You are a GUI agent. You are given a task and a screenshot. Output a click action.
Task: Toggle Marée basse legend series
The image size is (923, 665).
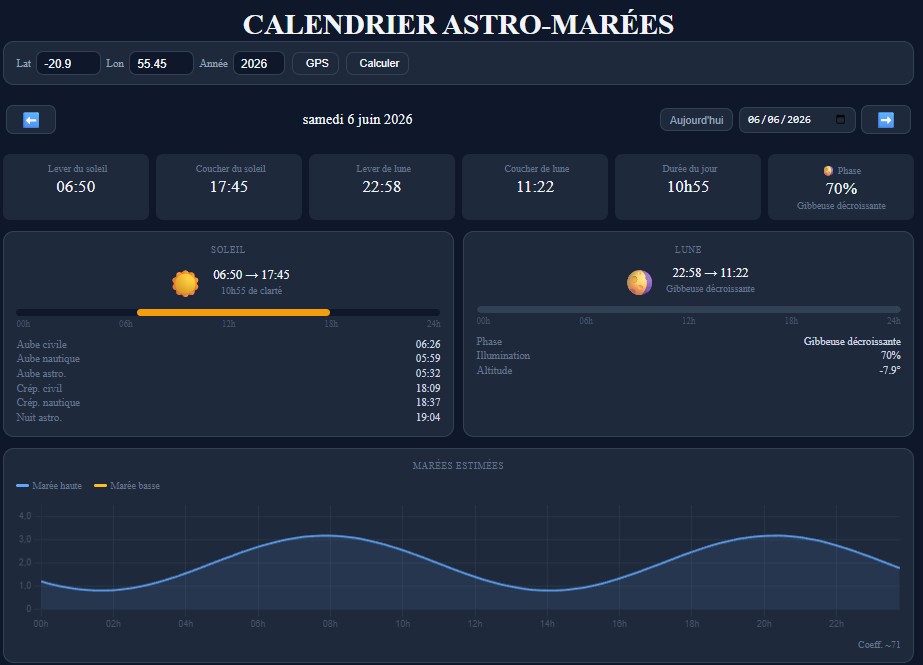pos(127,486)
